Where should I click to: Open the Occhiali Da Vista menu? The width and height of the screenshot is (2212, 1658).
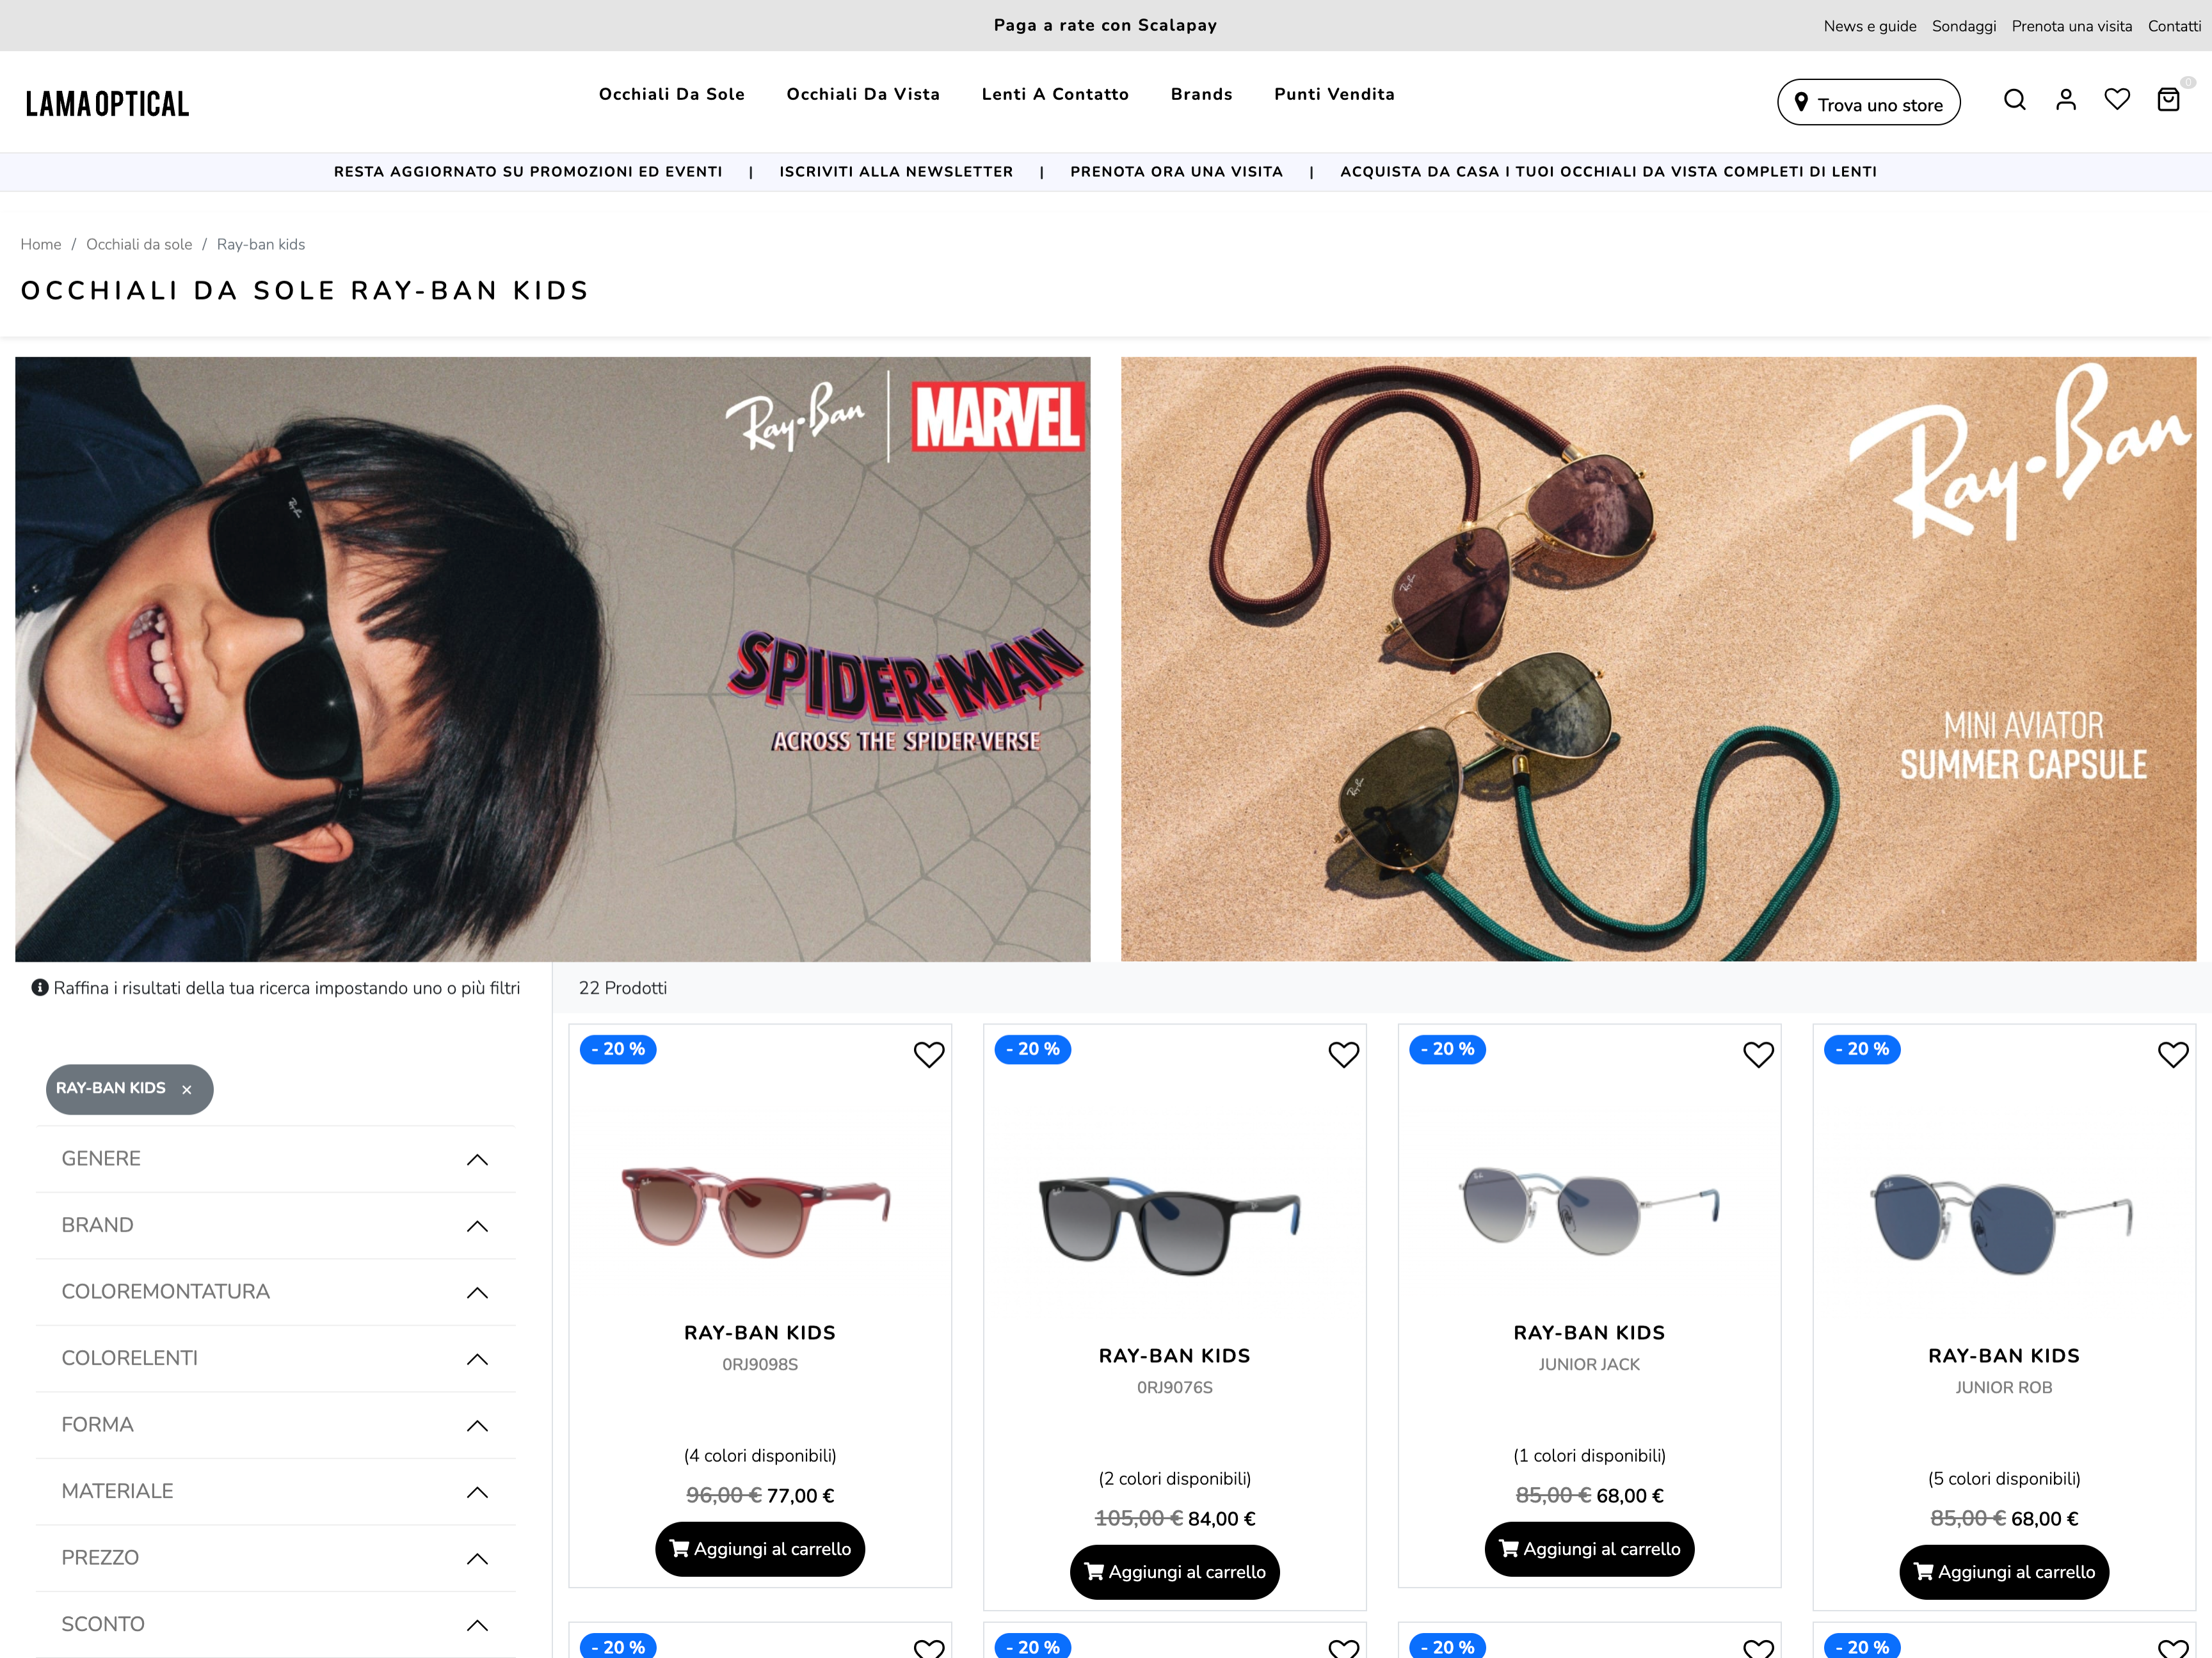(x=863, y=94)
